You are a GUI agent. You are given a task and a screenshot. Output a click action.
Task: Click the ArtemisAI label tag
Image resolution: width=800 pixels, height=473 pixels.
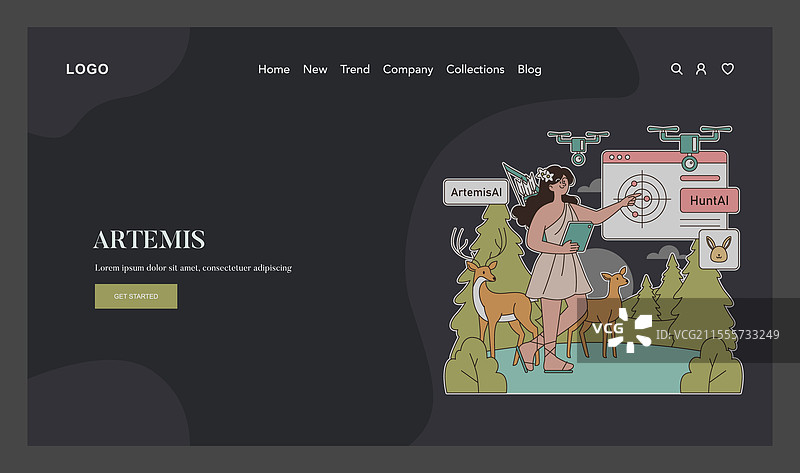pyautogui.click(x=476, y=192)
